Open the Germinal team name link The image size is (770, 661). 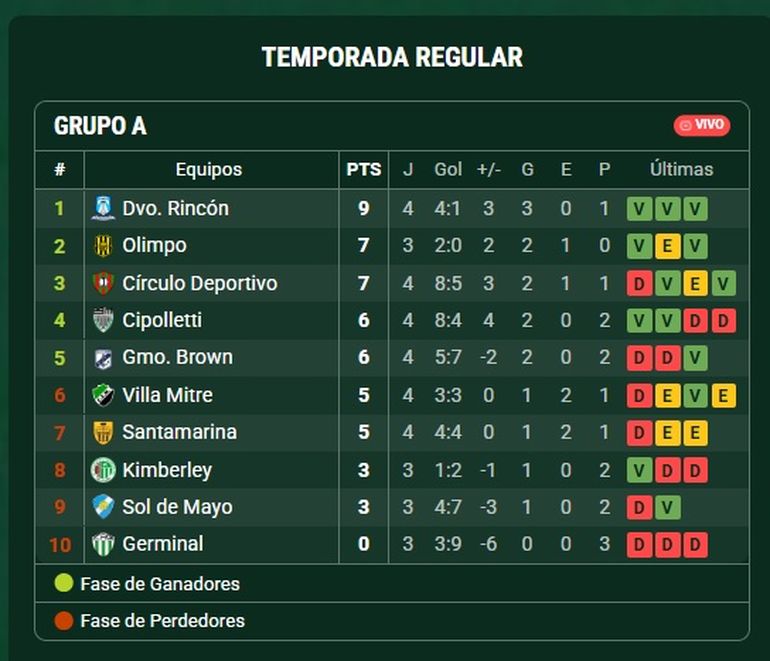click(162, 544)
